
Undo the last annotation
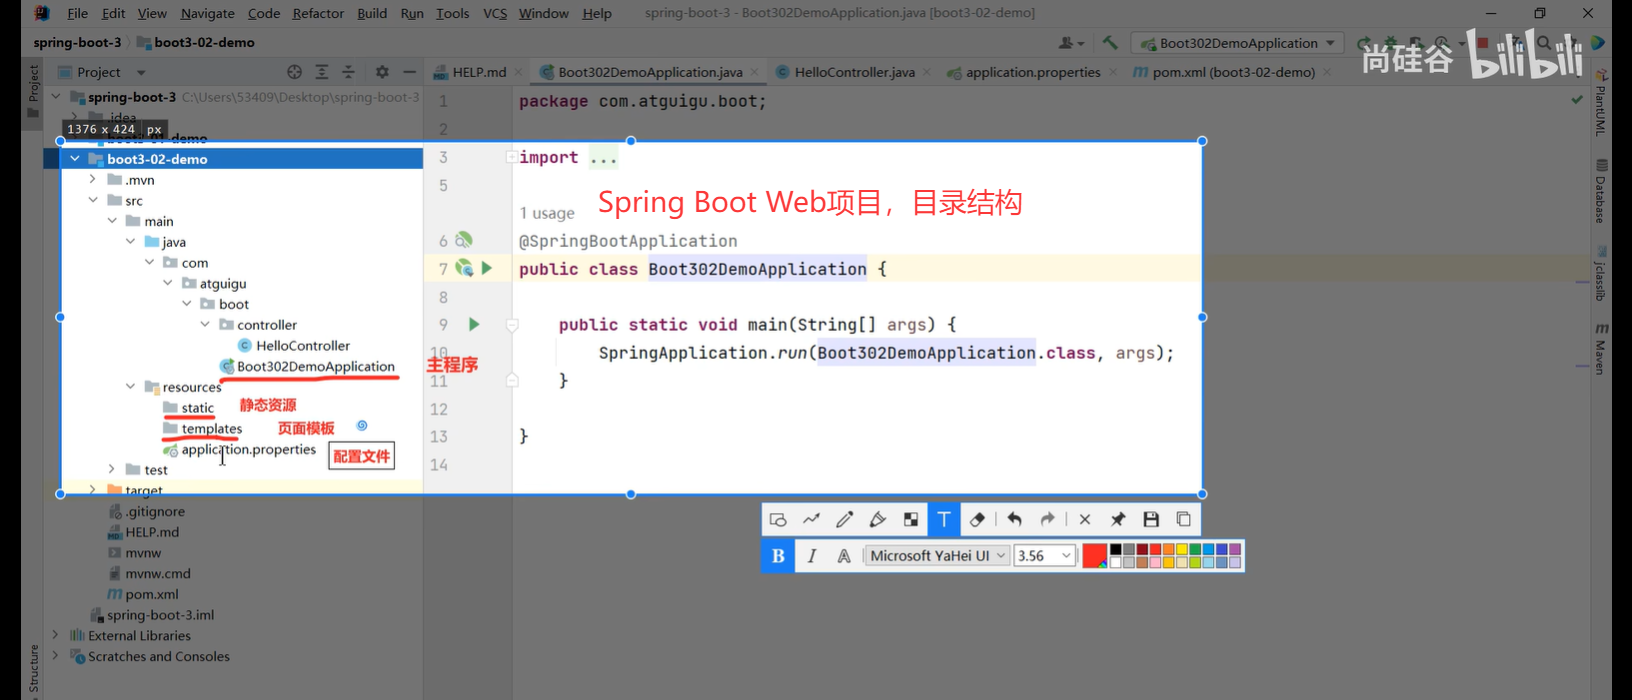point(1014,519)
